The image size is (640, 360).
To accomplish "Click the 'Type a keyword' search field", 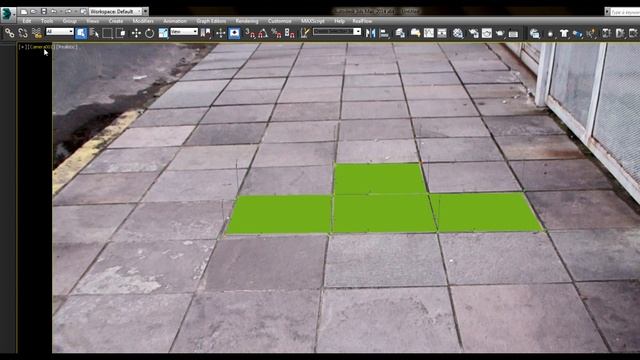I will [x=625, y=12].
